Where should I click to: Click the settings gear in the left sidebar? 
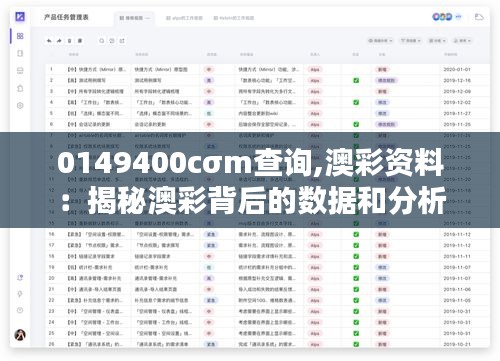click(20, 105)
